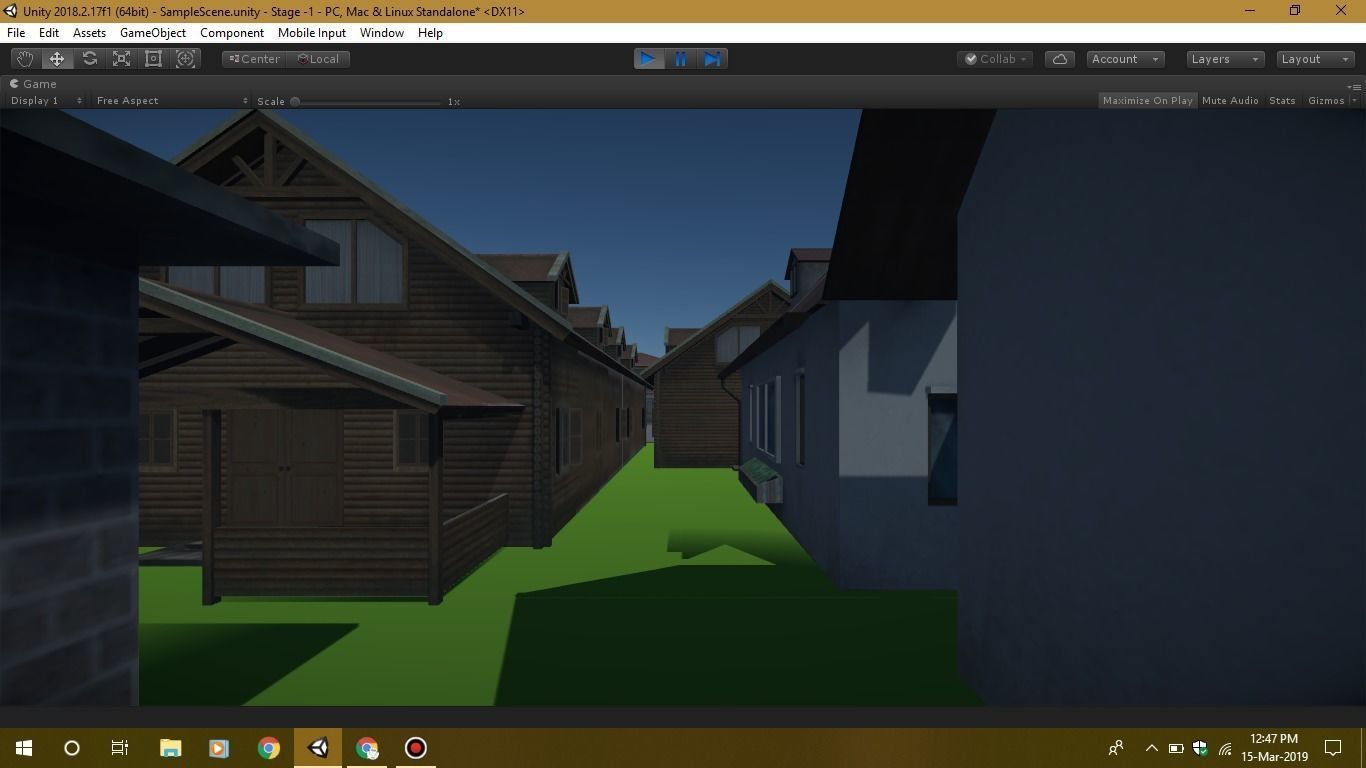Toggle Maximize On Play

coord(1147,100)
